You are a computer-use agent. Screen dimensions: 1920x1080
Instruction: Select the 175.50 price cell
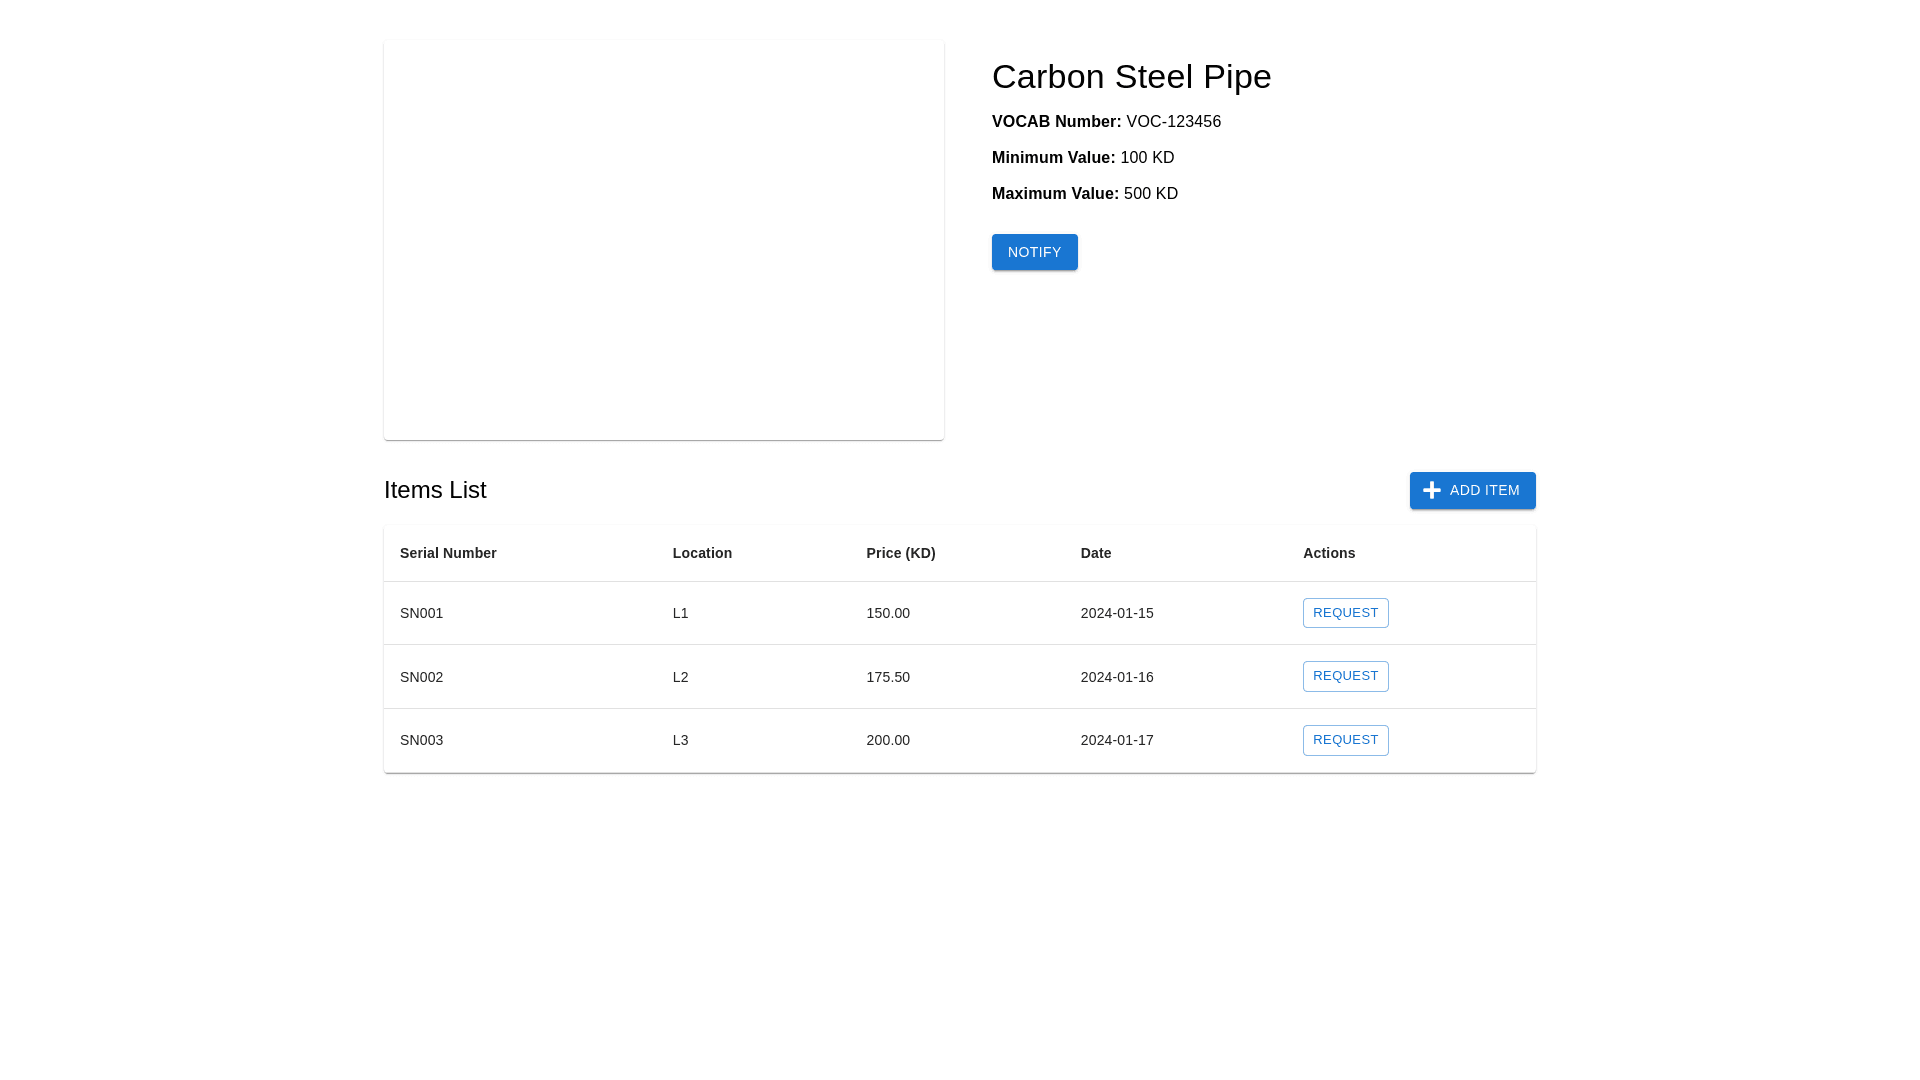pyautogui.click(x=887, y=677)
